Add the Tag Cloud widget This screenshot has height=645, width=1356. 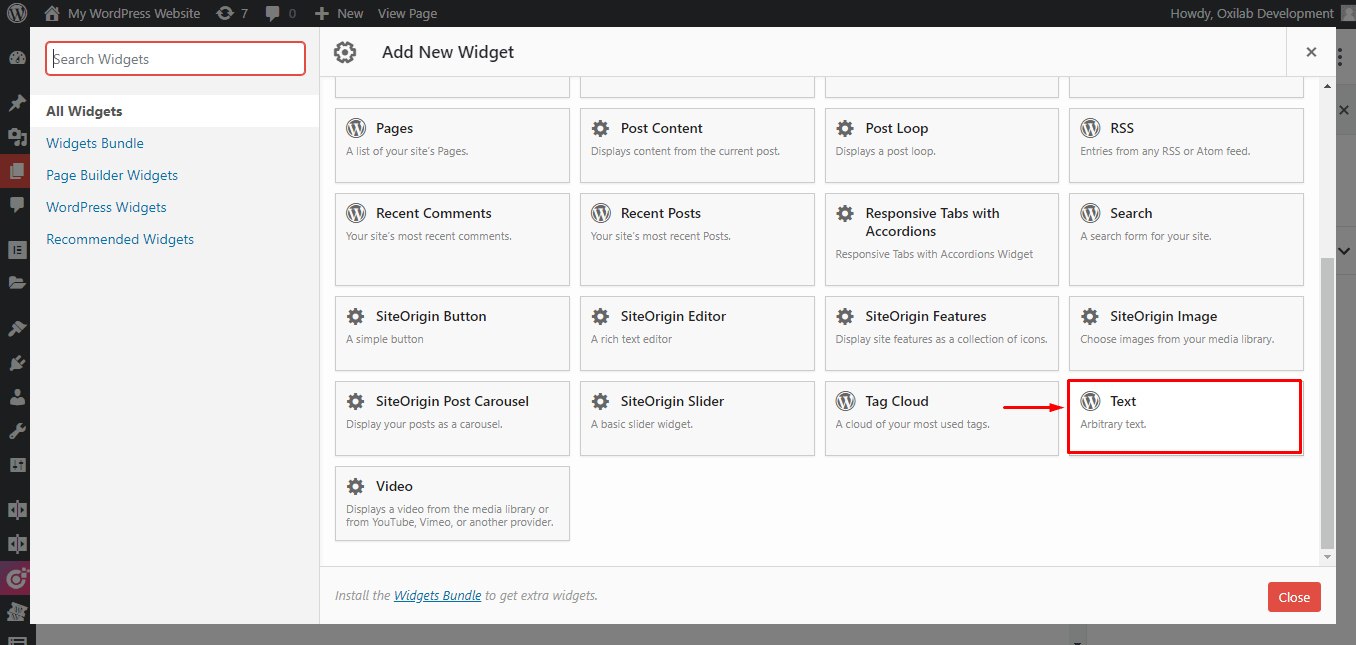click(x=941, y=418)
